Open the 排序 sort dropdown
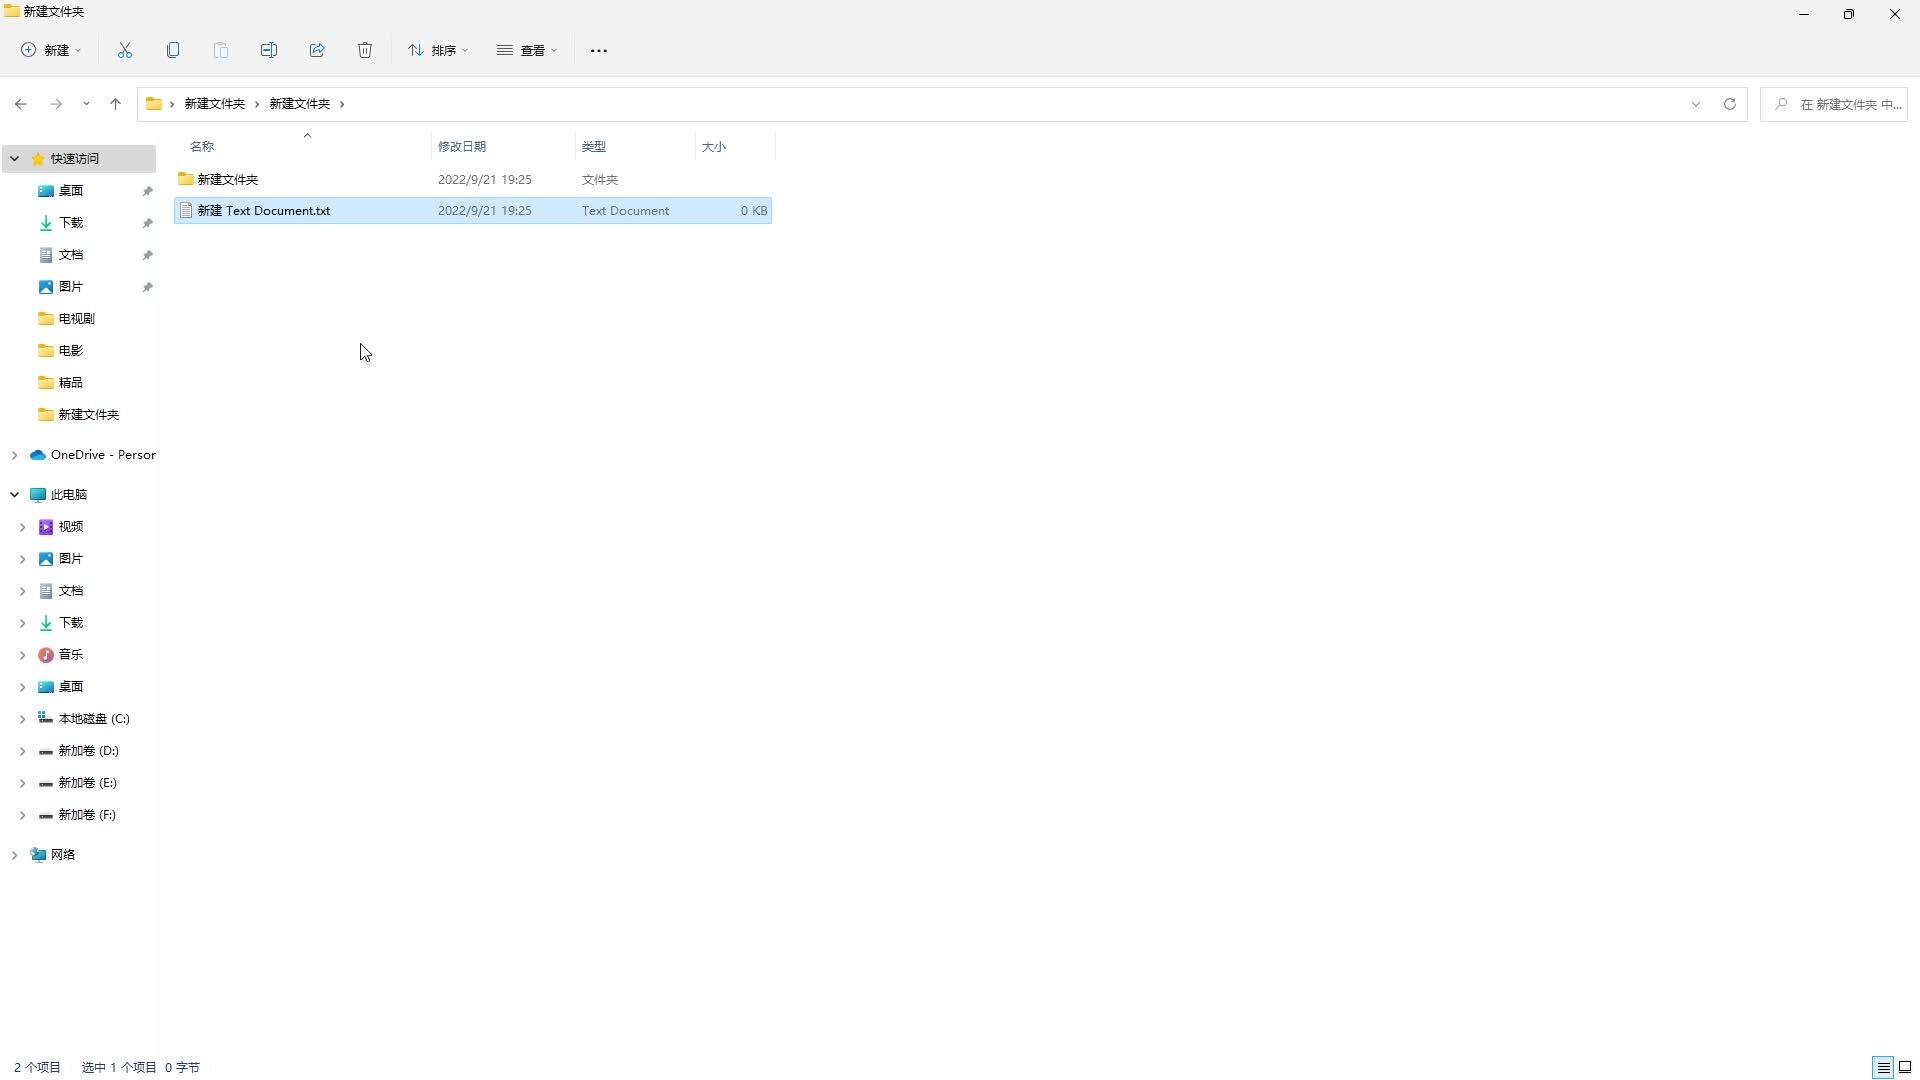1920x1080 pixels. (438, 50)
